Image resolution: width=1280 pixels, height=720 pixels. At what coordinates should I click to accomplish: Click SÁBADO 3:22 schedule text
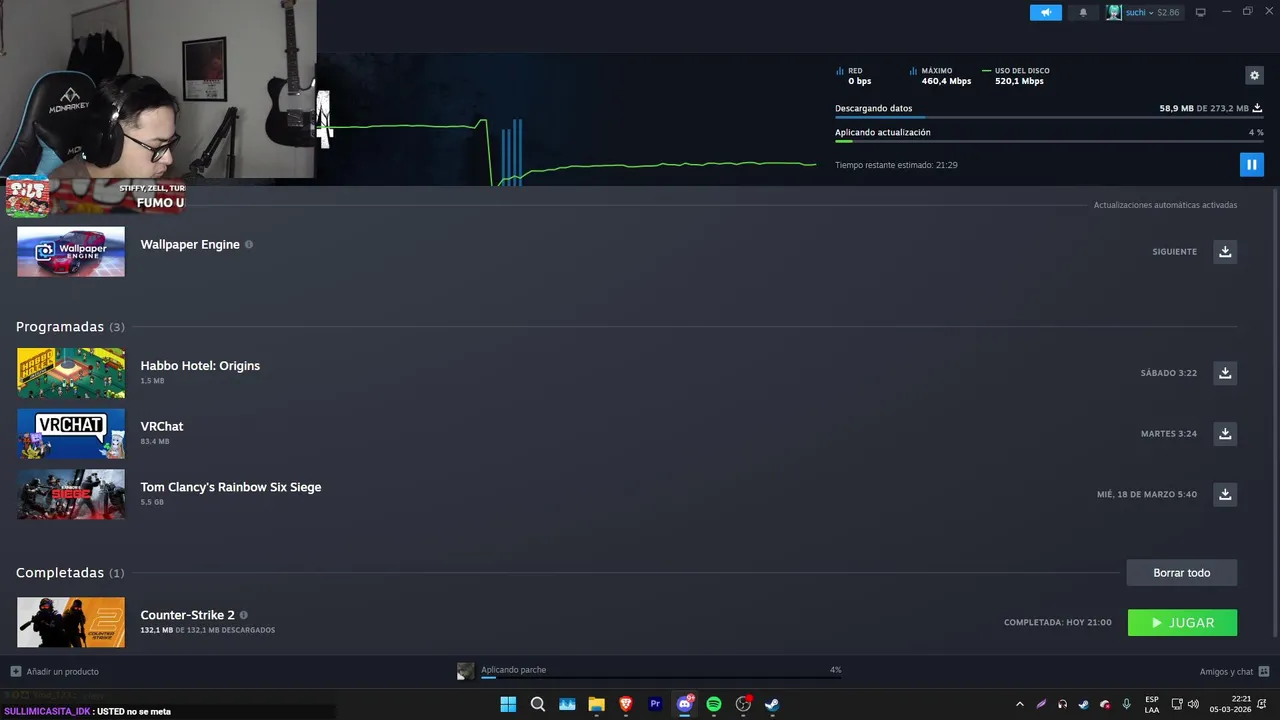tap(1168, 373)
